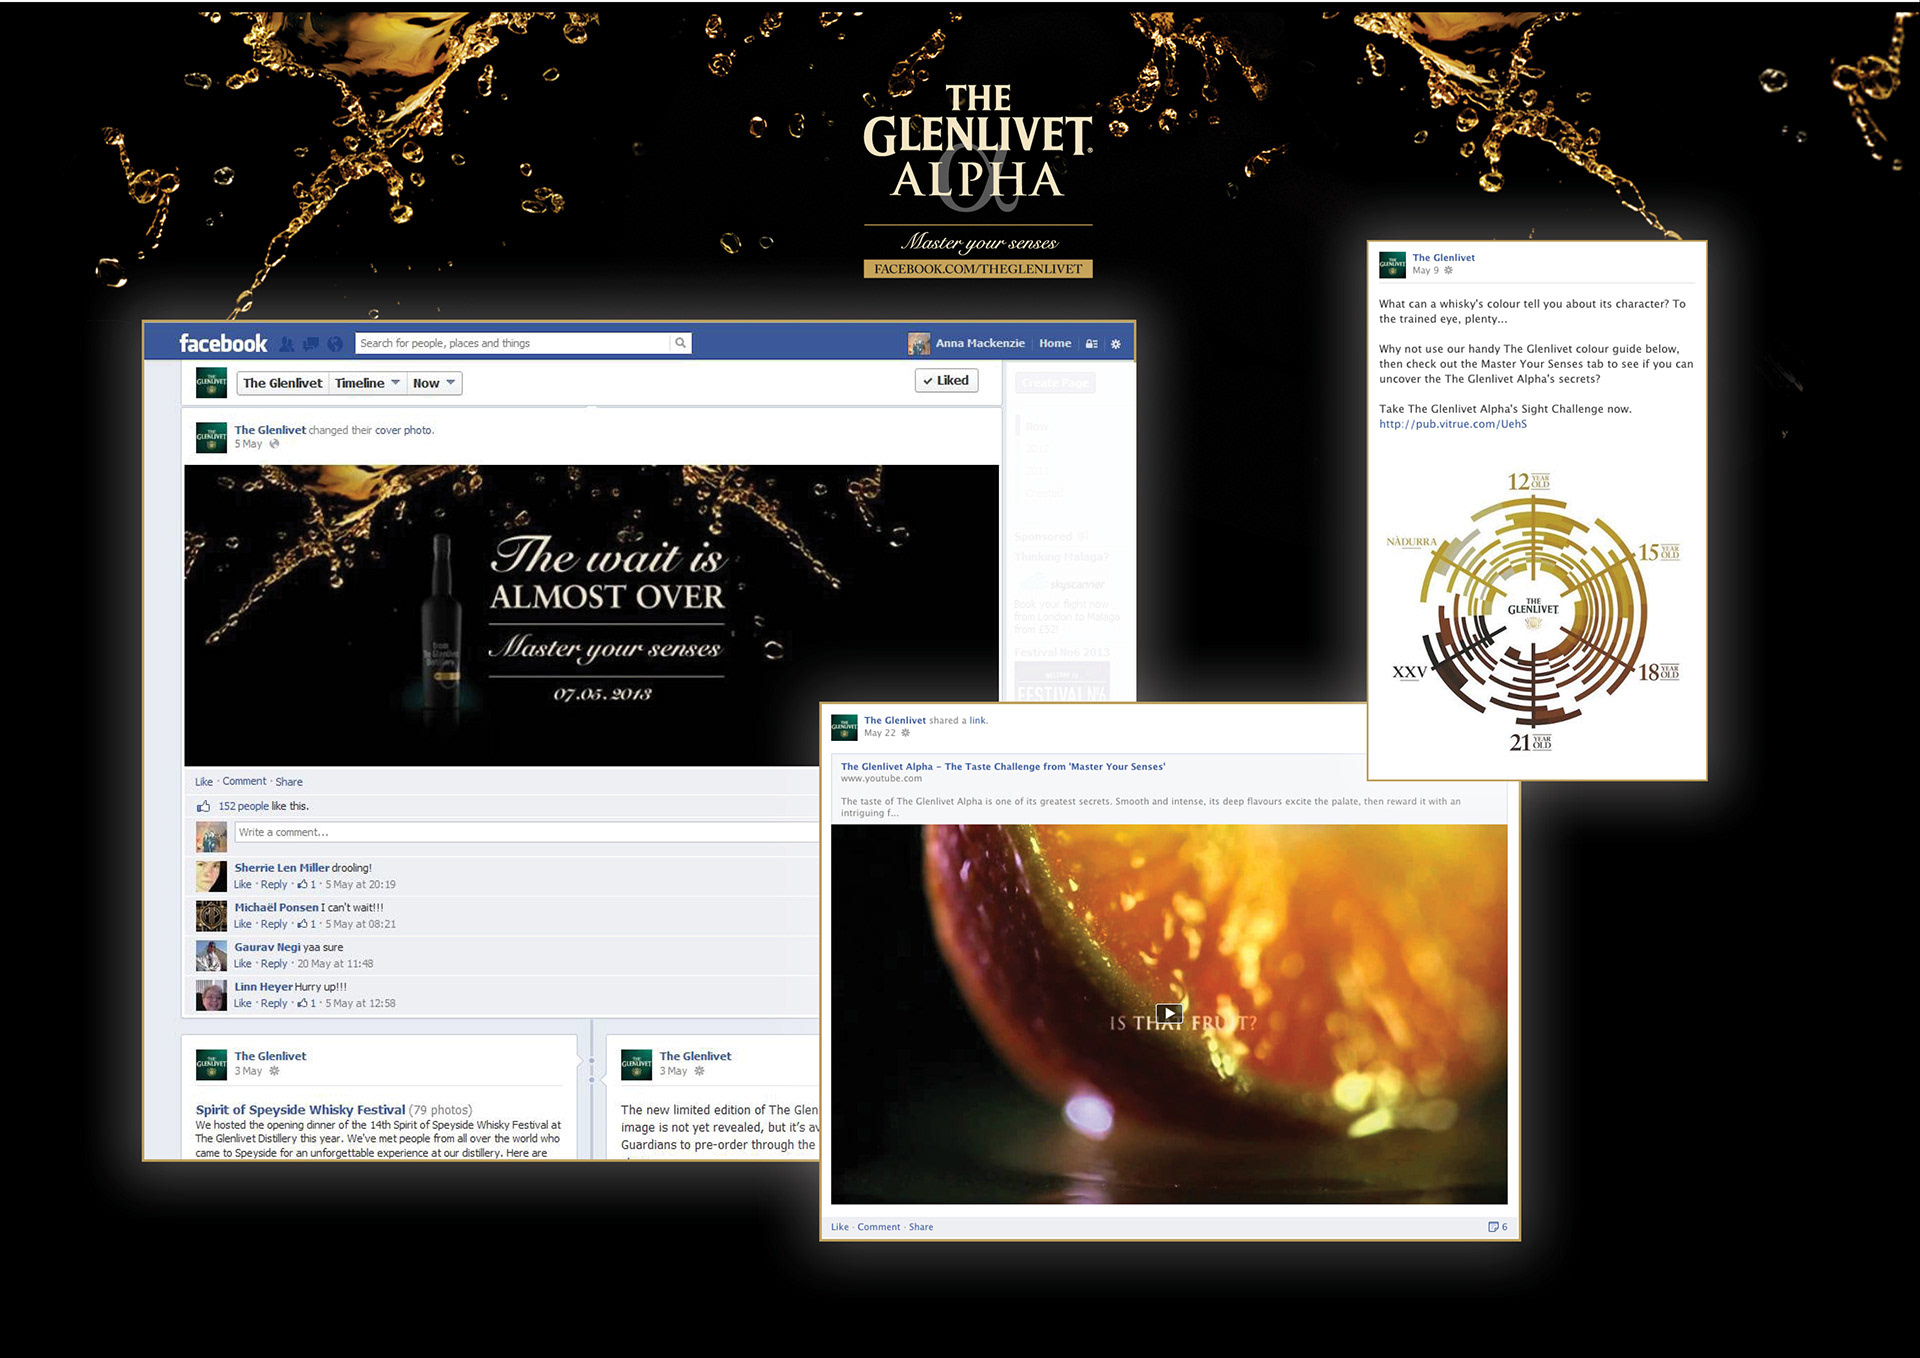Click the Glenlivet avatar on the Speyside Festival post
The image size is (1920, 1358).
(x=211, y=1065)
